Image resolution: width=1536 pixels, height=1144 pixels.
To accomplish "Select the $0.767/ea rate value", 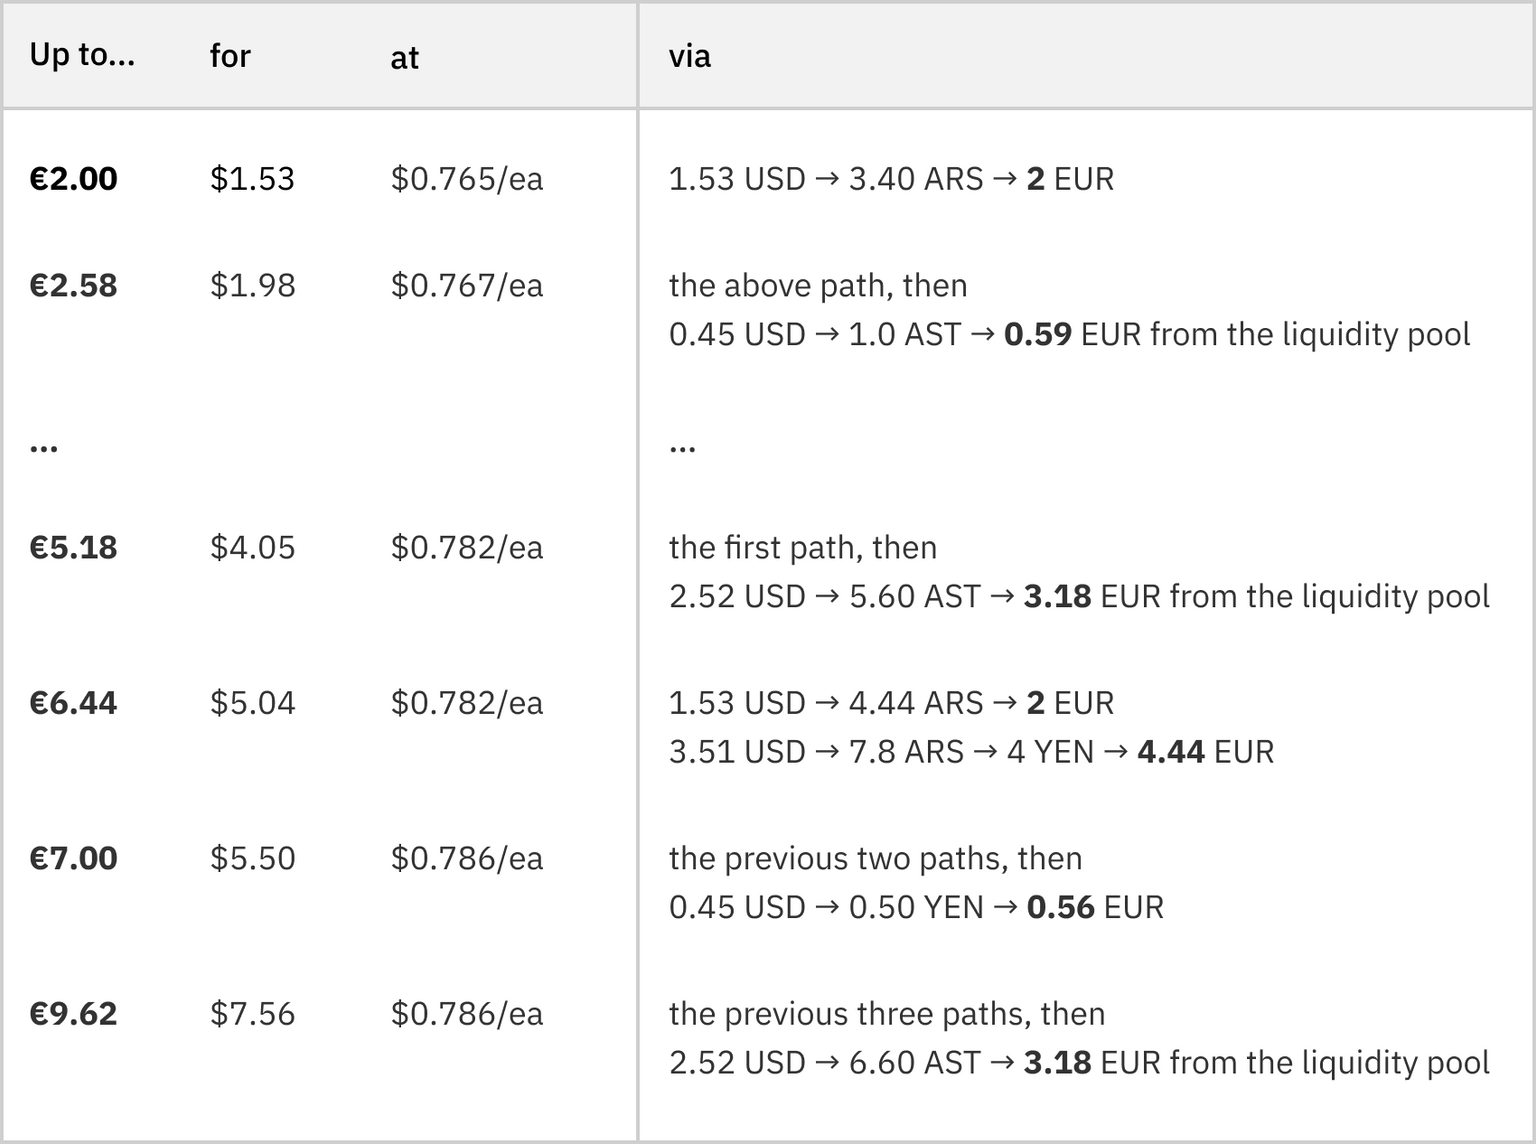I will coord(467,286).
